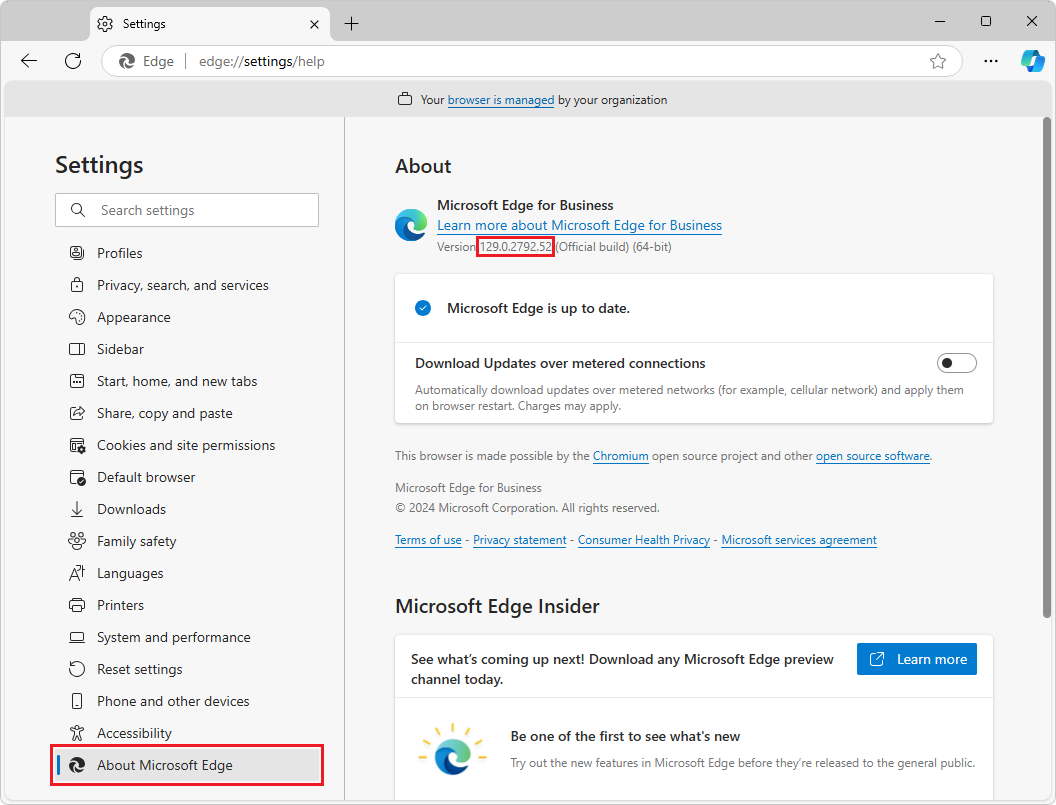This screenshot has height=805, width=1056.
Task: Click the Microsoft Edge logo in About section
Action: coord(410,225)
